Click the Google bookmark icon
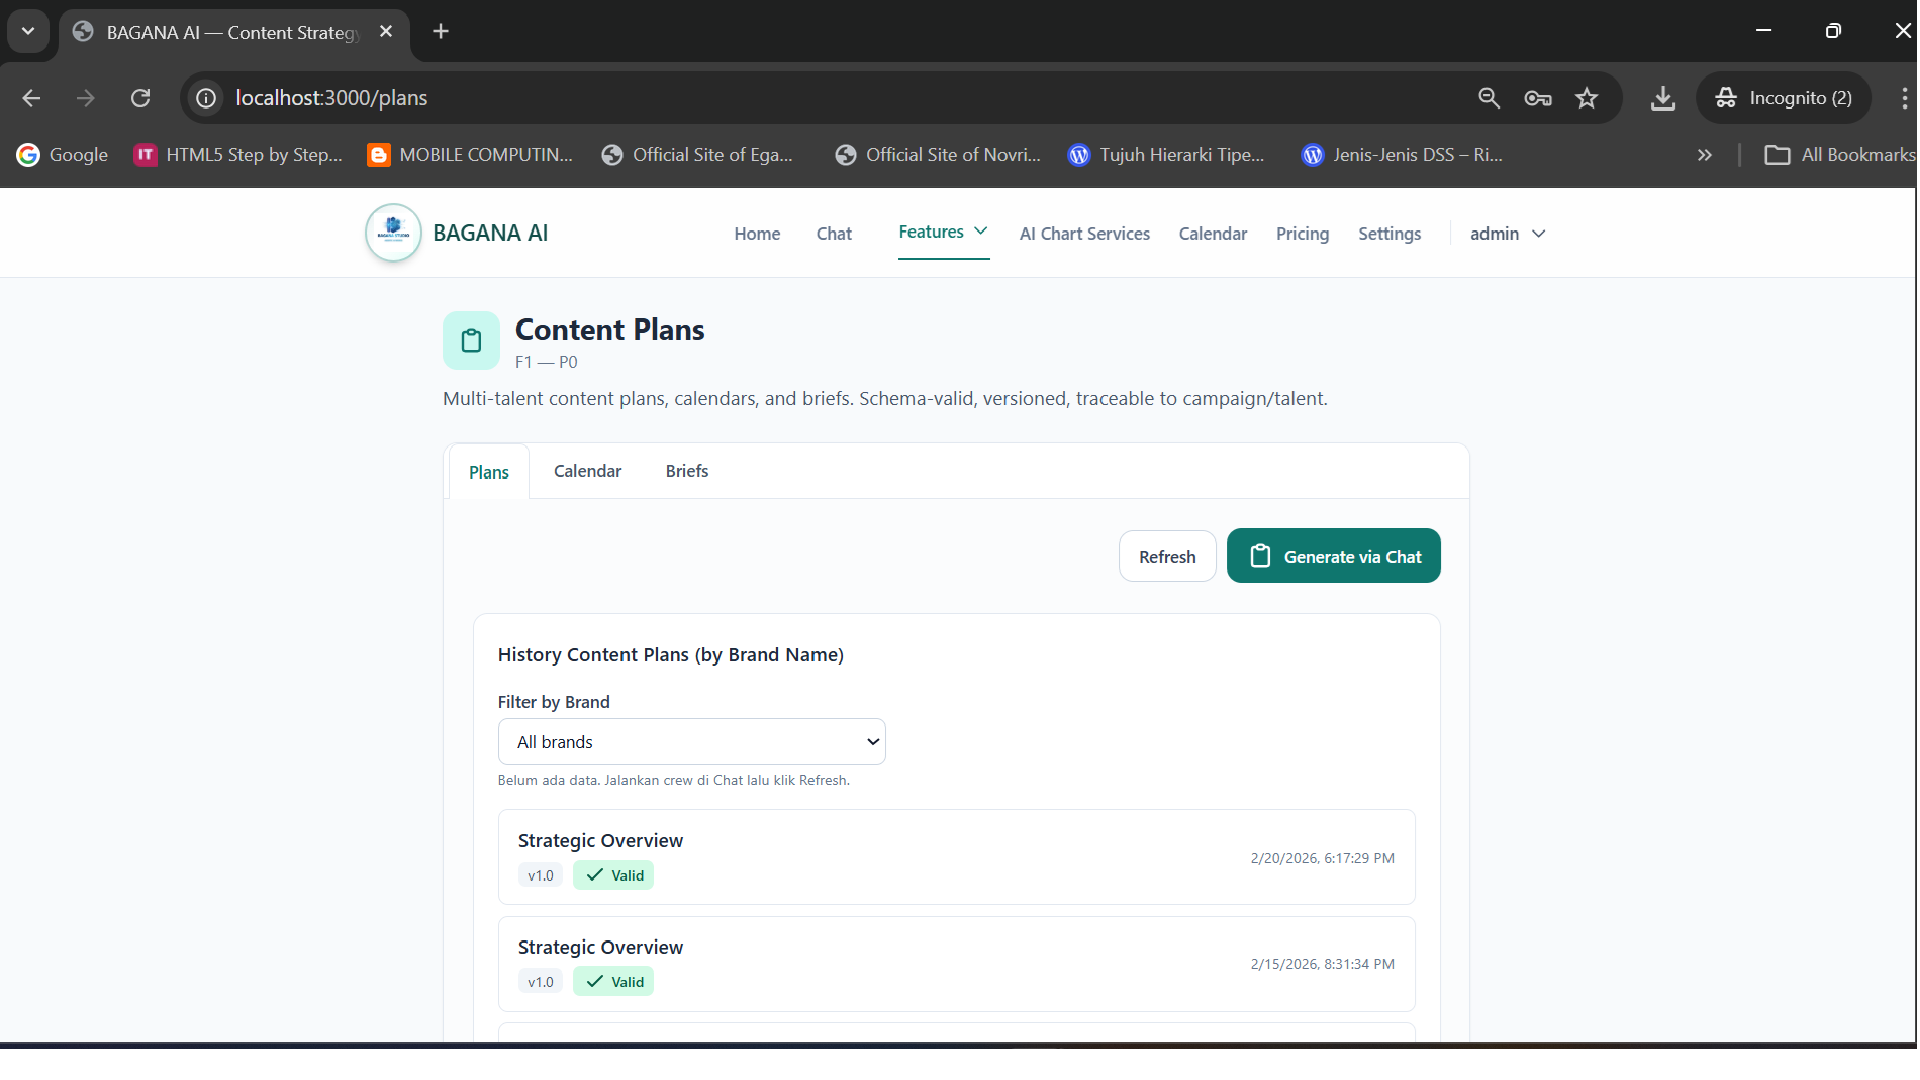Image resolution: width=1920 pixels, height=1080 pixels. tap(27, 154)
